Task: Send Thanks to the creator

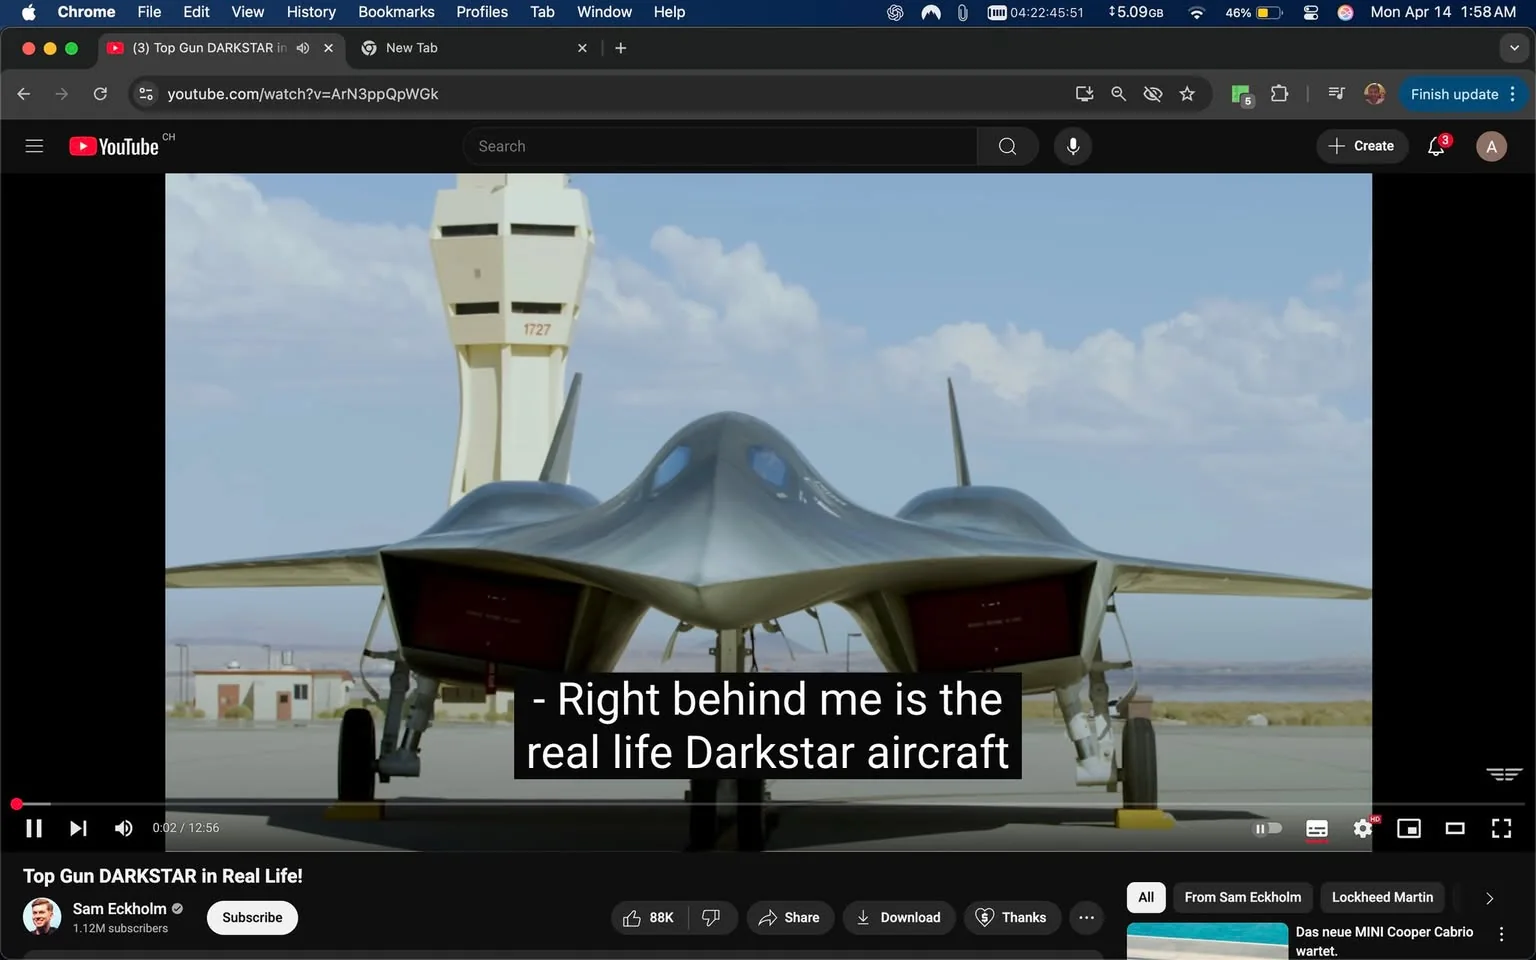Action: point(1012,918)
